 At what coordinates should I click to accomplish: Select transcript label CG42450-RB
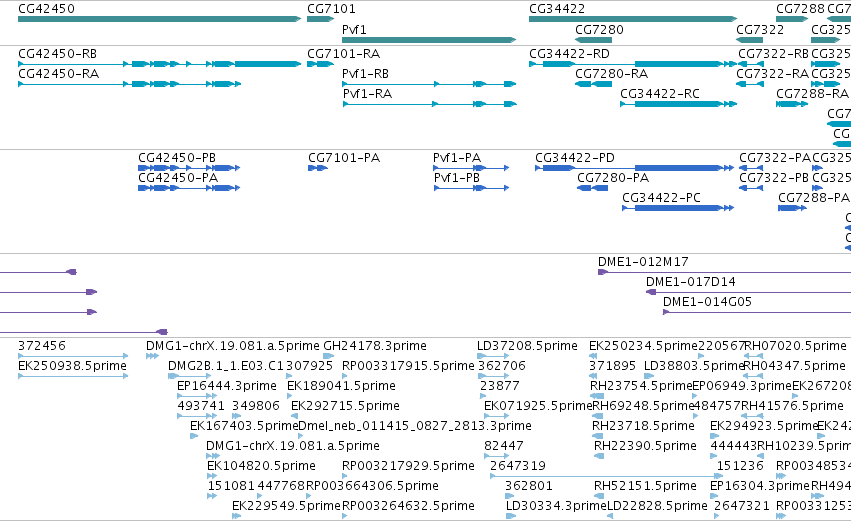[58, 54]
